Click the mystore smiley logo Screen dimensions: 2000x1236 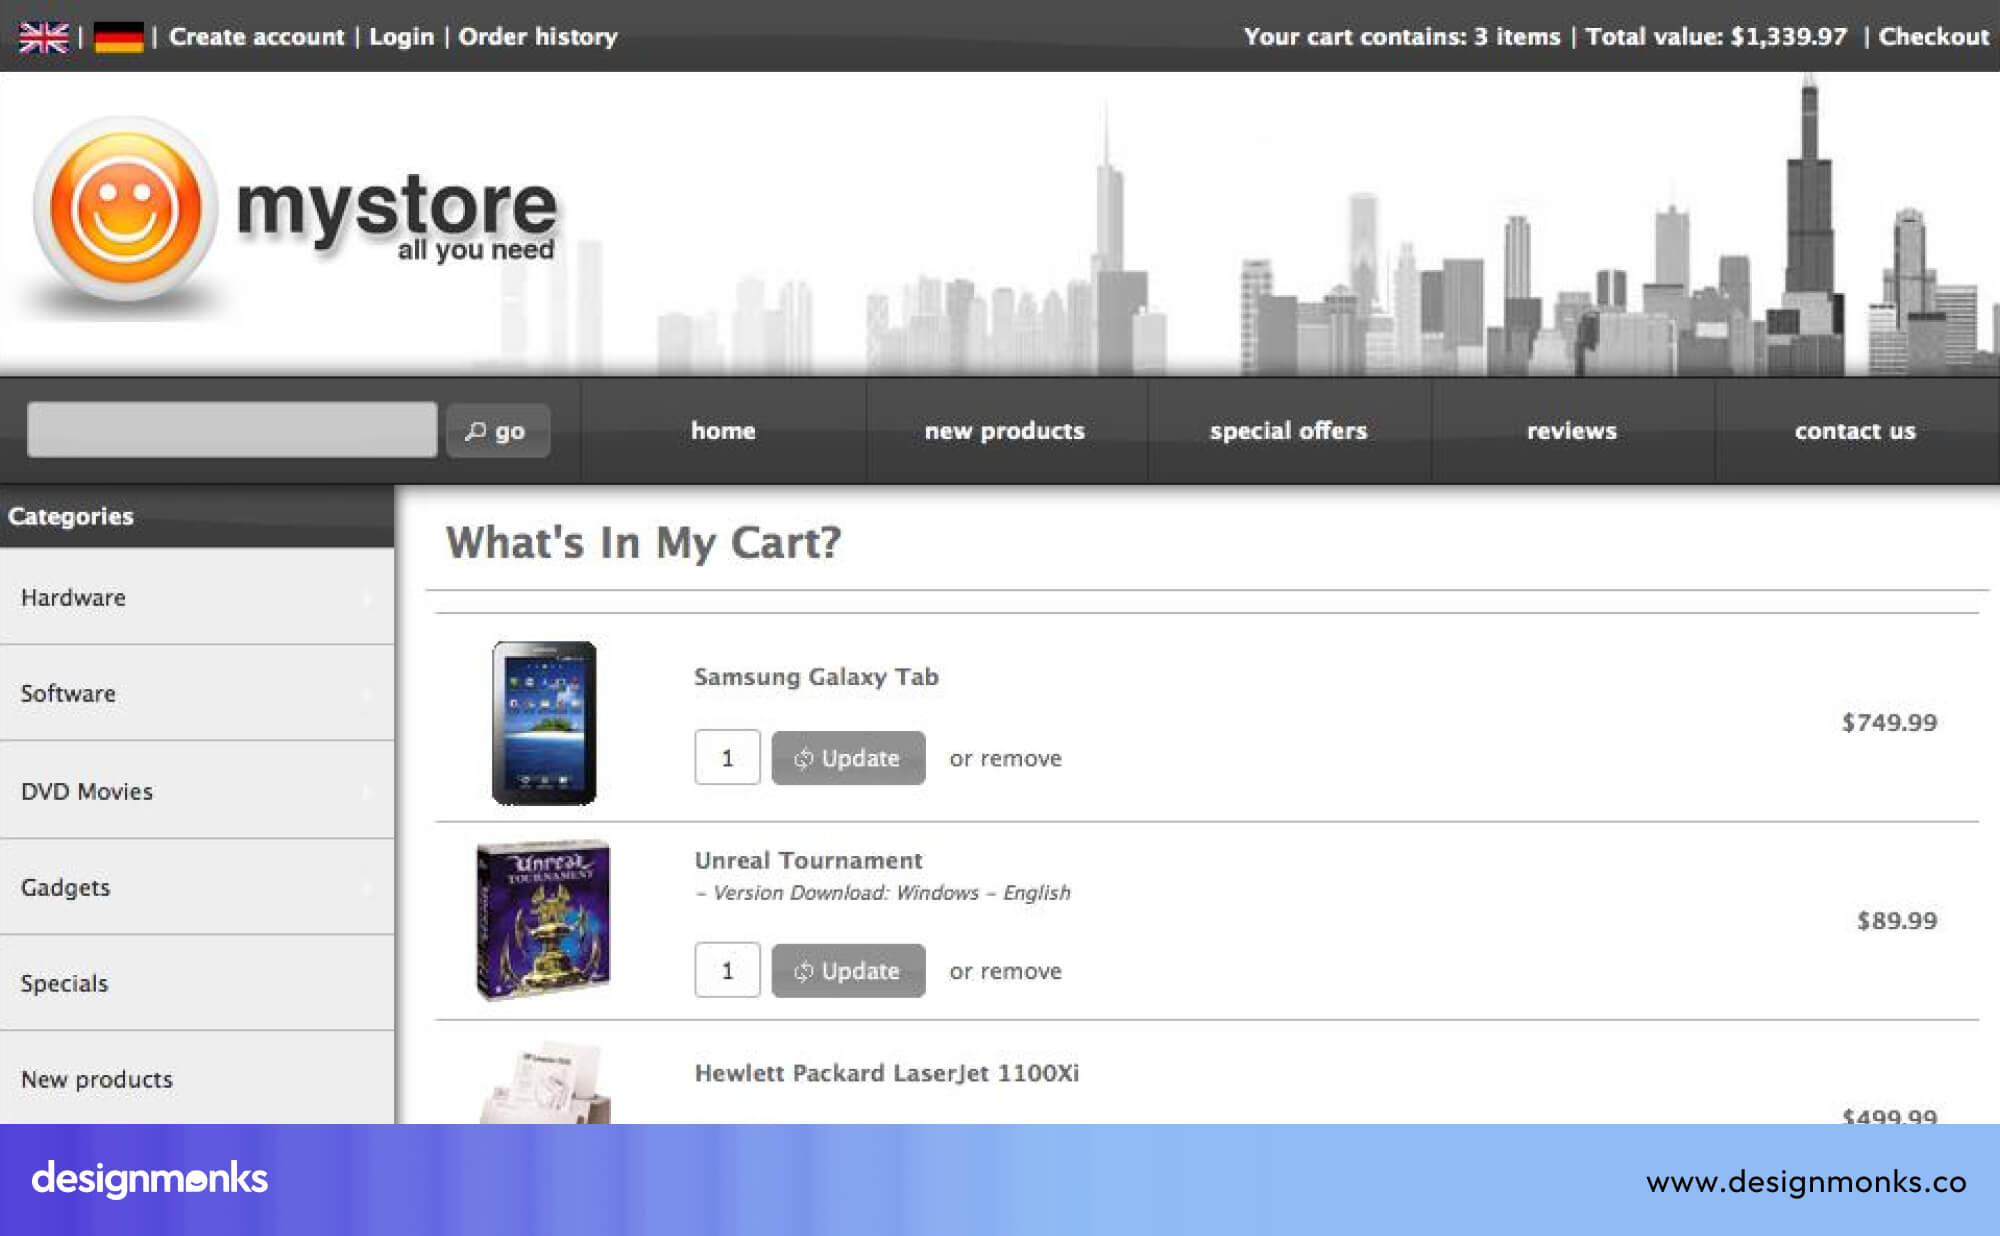pyautogui.click(x=125, y=208)
